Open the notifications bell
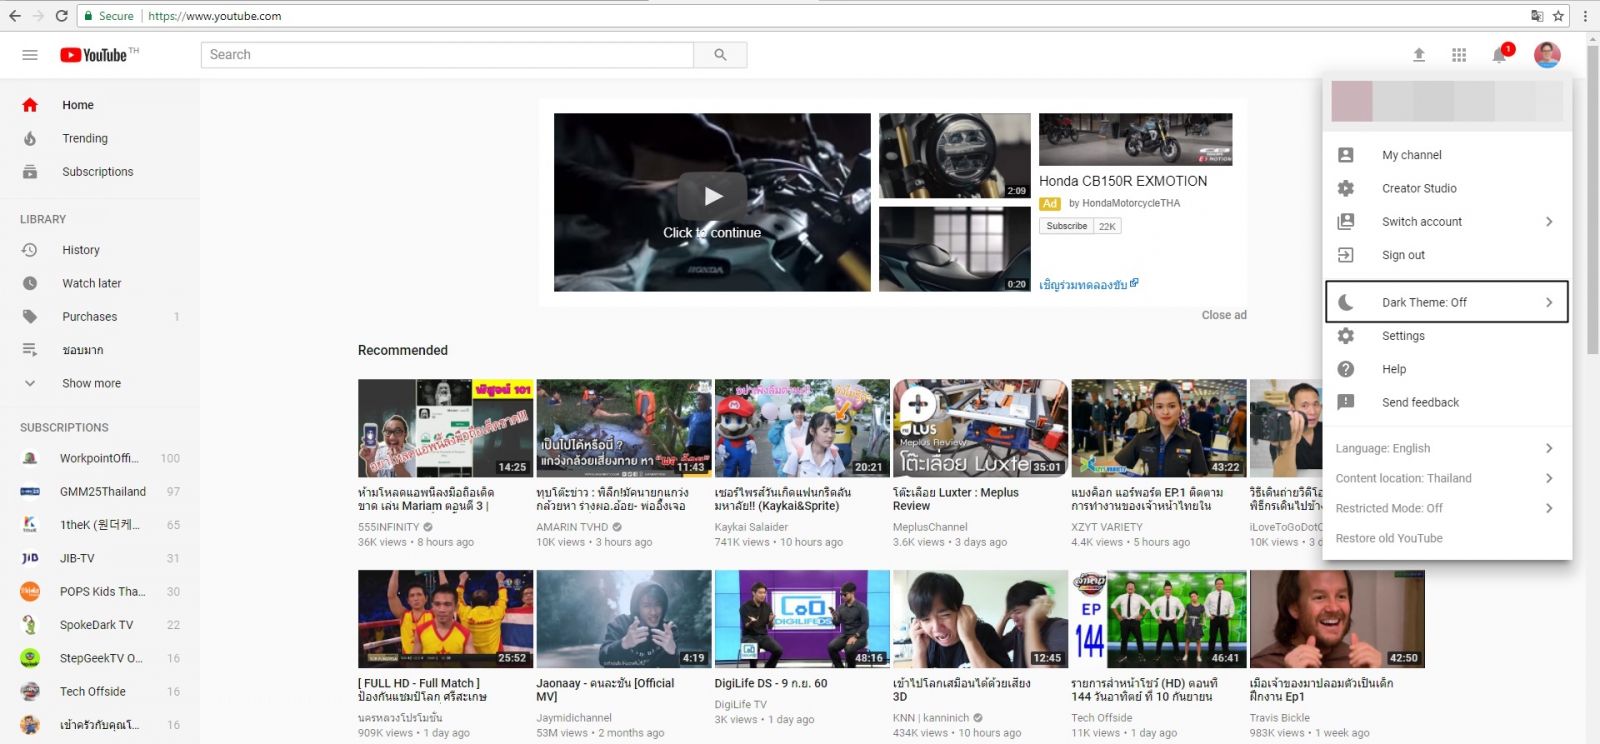1600x744 pixels. [1499, 55]
